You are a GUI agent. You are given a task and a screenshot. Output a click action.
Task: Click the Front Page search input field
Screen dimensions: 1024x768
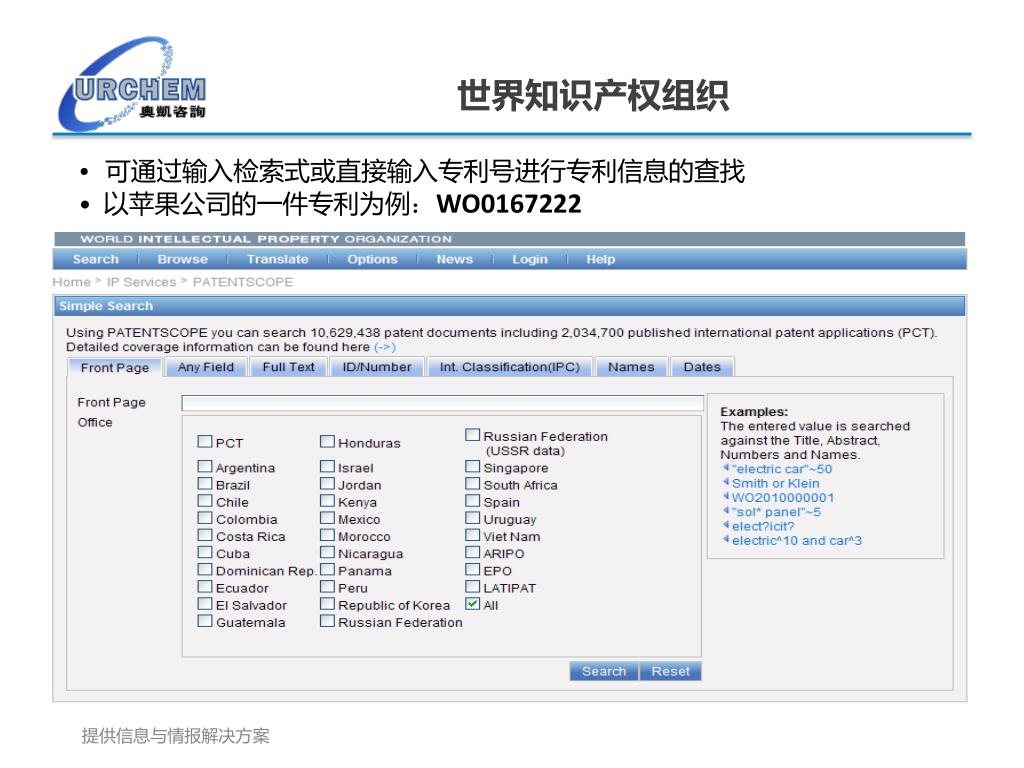point(442,403)
